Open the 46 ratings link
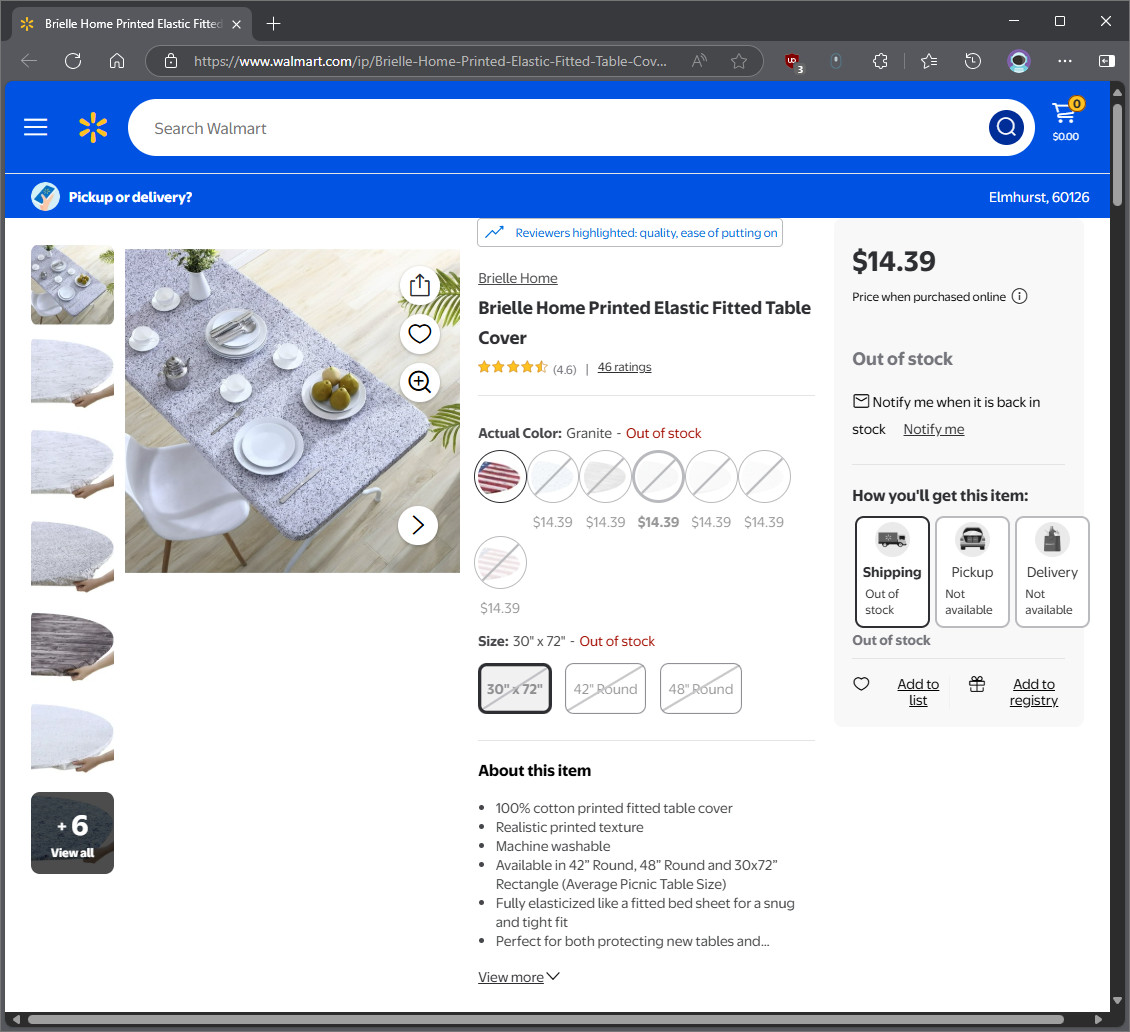This screenshot has width=1130, height=1032. [624, 367]
